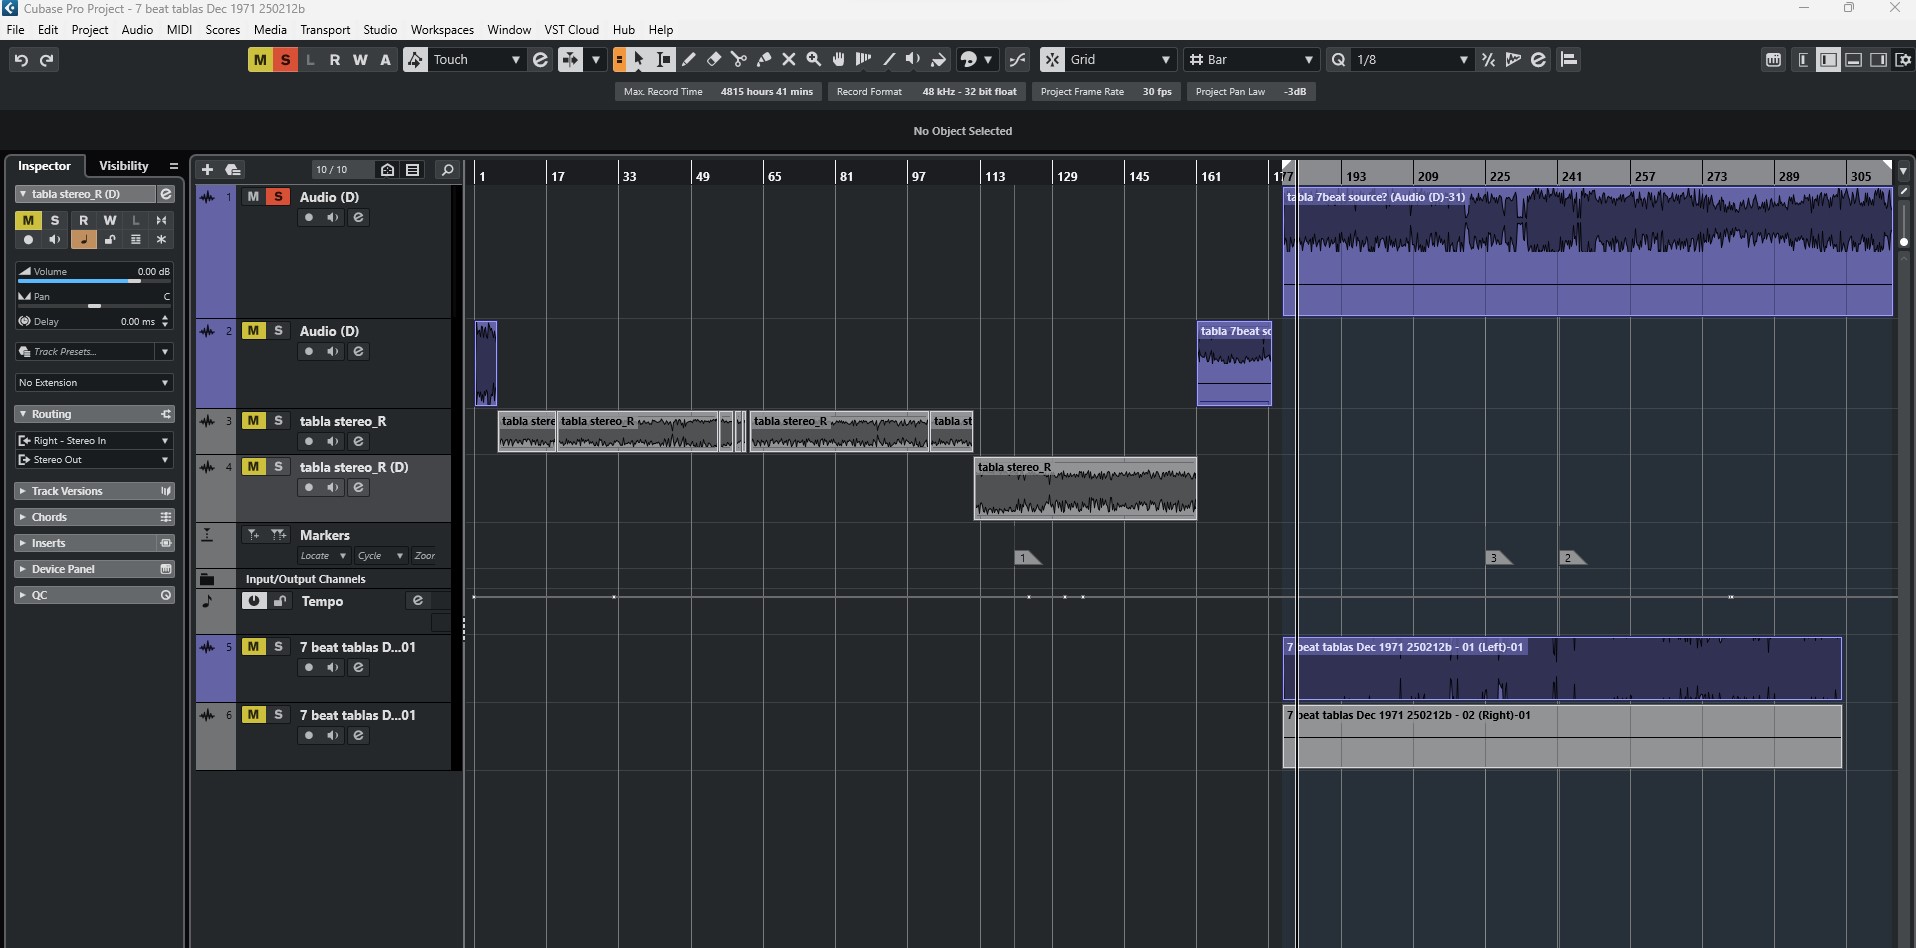The width and height of the screenshot is (1916, 948).
Task: Toggle monitor on track 4 tabla stereo_R (D)
Action: (333, 488)
